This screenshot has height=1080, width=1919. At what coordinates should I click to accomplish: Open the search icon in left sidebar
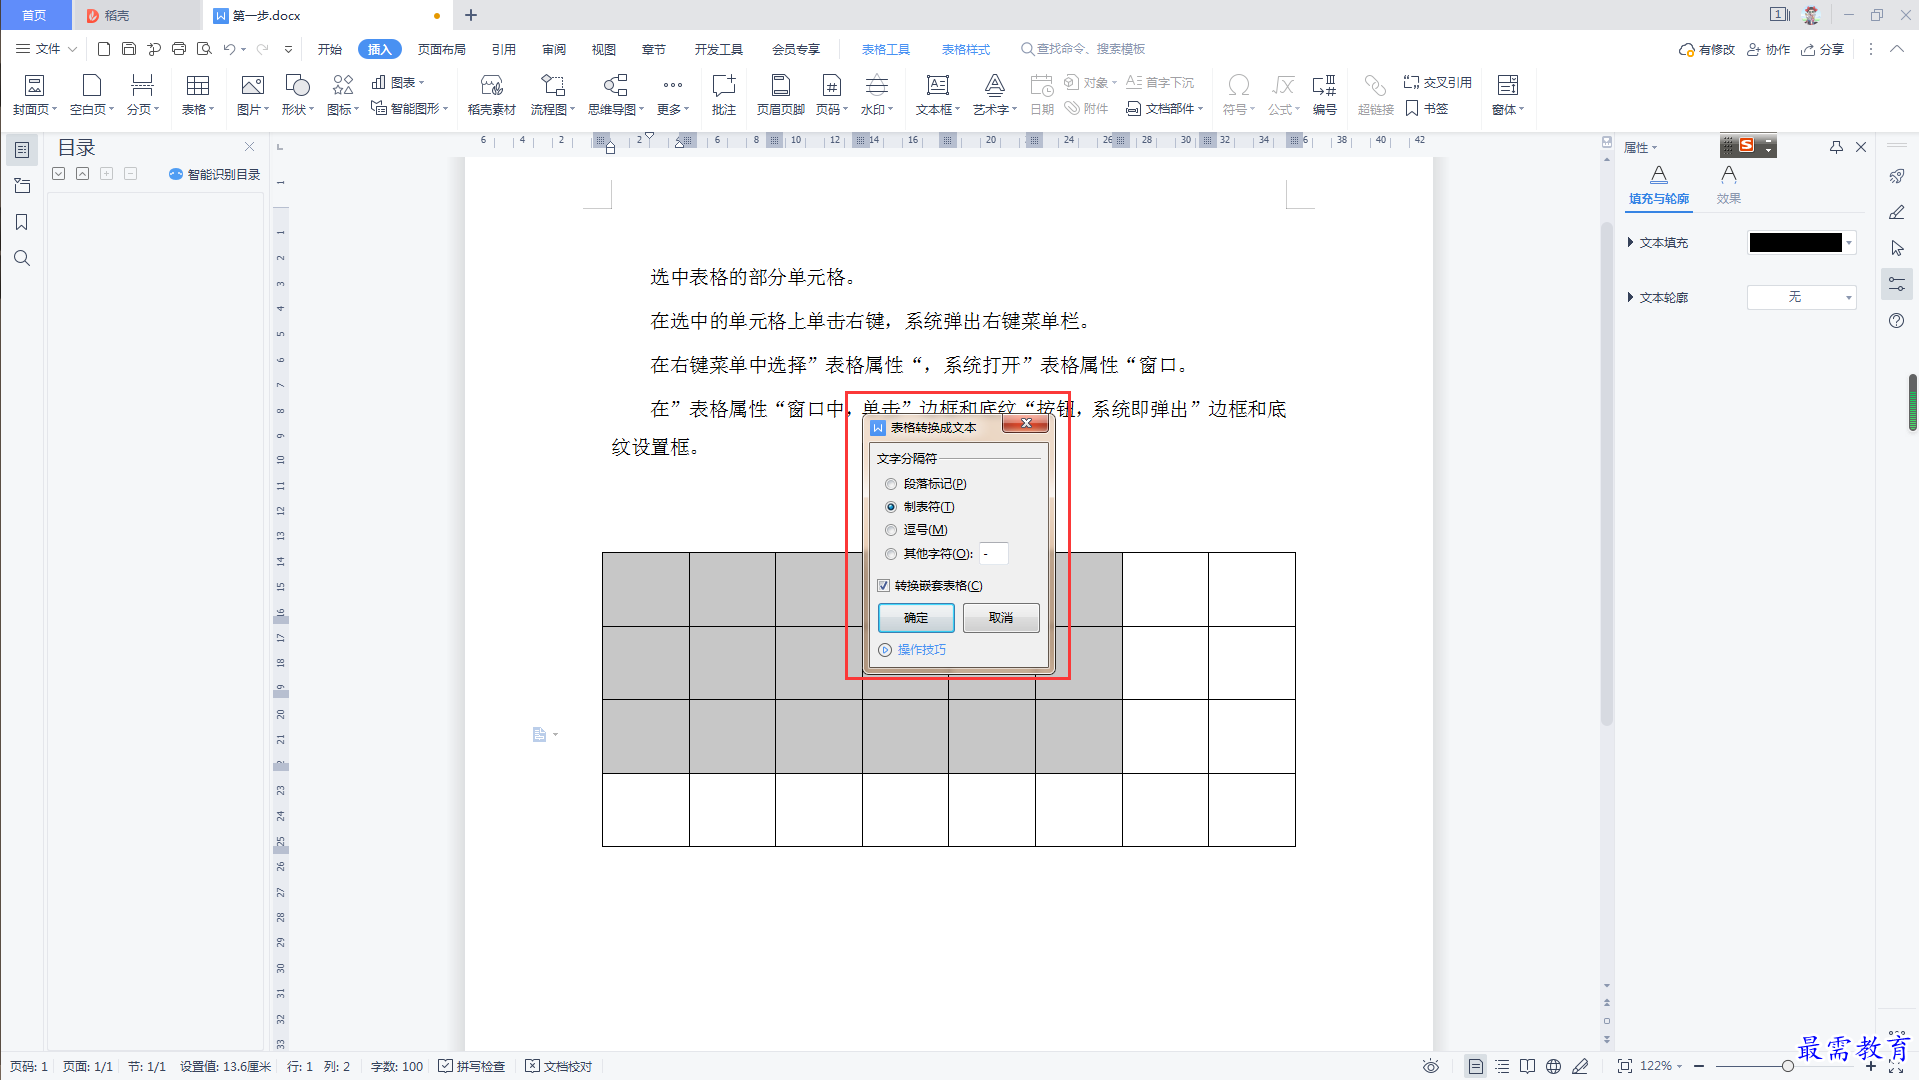[21, 258]
